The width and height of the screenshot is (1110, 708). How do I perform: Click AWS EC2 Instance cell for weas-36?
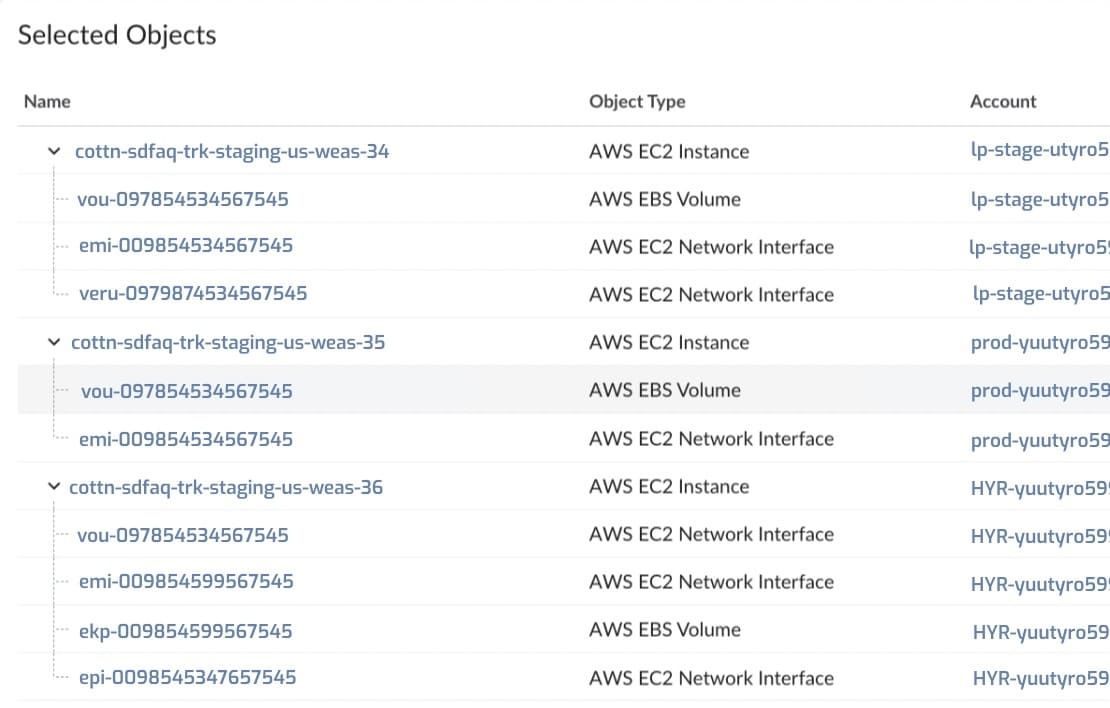668,486
